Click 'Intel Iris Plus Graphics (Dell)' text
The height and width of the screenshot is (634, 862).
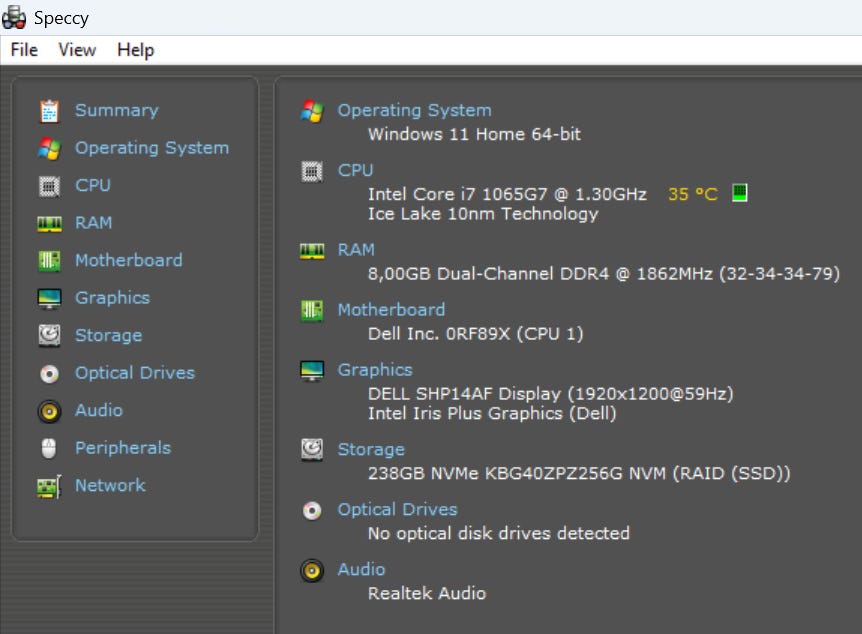(x=492, y=414)
